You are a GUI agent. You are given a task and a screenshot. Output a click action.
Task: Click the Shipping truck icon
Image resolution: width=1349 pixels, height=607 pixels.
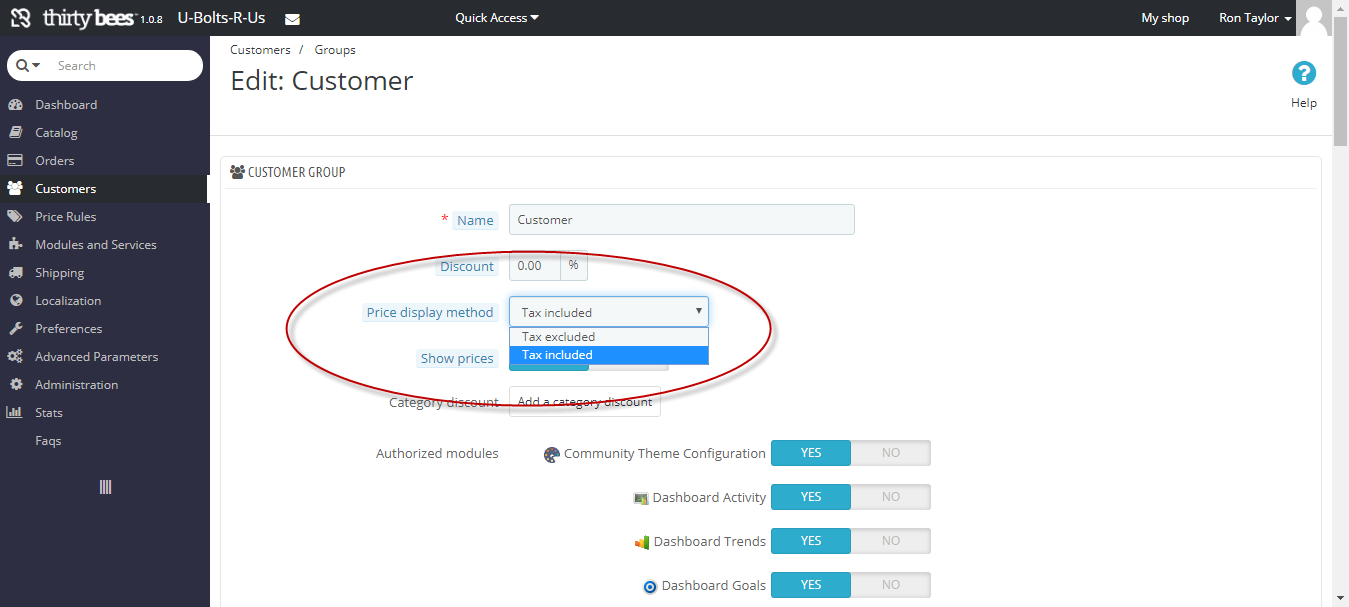(x=15, y=273)
